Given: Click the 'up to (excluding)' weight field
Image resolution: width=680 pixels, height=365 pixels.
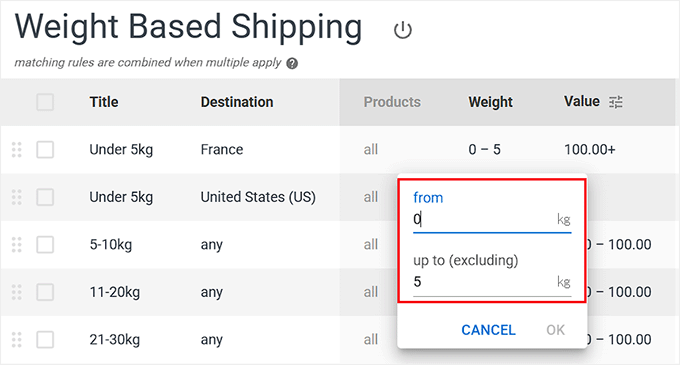Looking at the screenshot, I should [x=492, y=282].
